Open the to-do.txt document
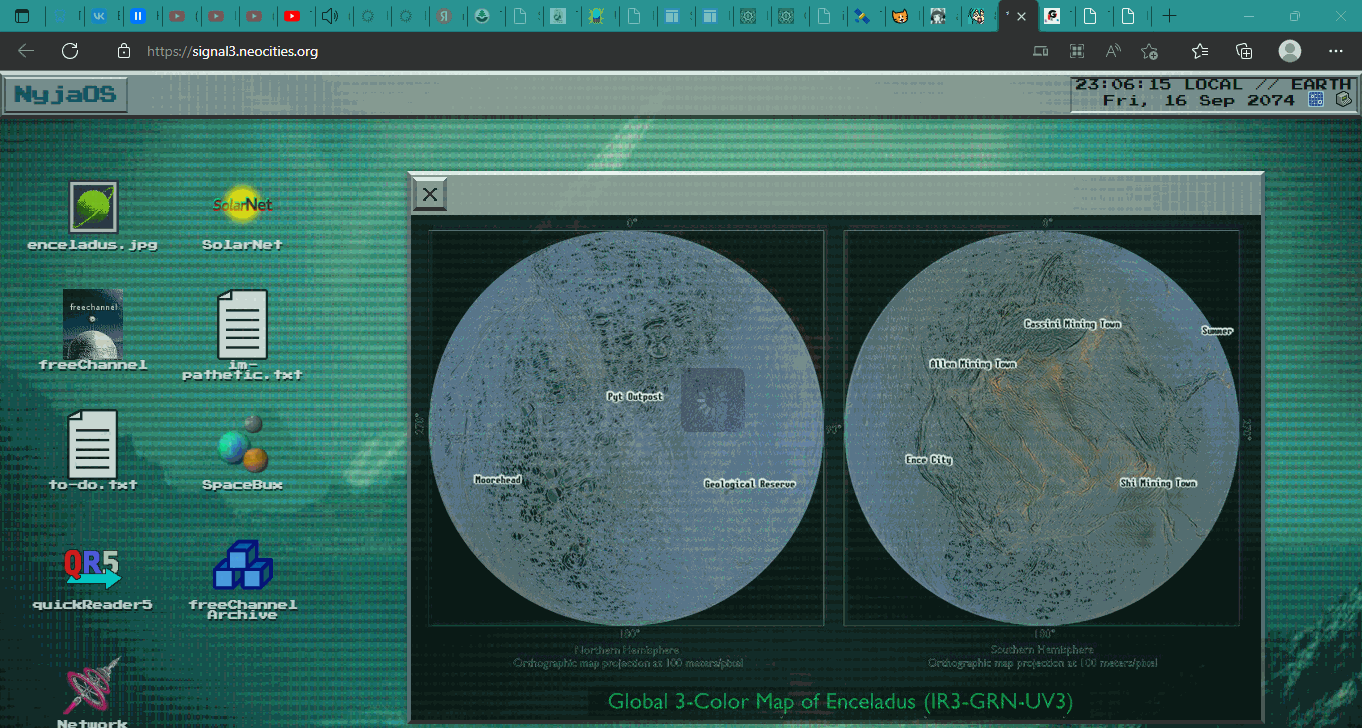 (93, 445)
